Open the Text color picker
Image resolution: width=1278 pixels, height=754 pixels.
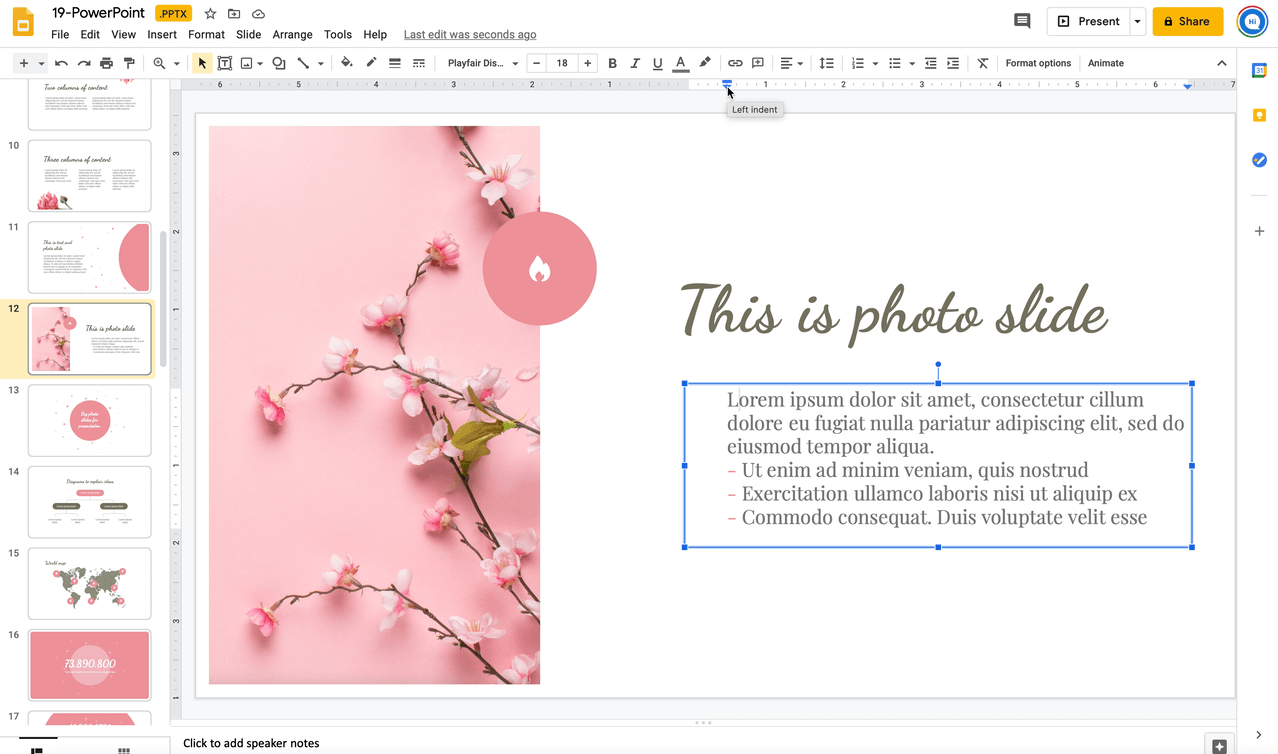pyautogui.click(x=681, y=63)
